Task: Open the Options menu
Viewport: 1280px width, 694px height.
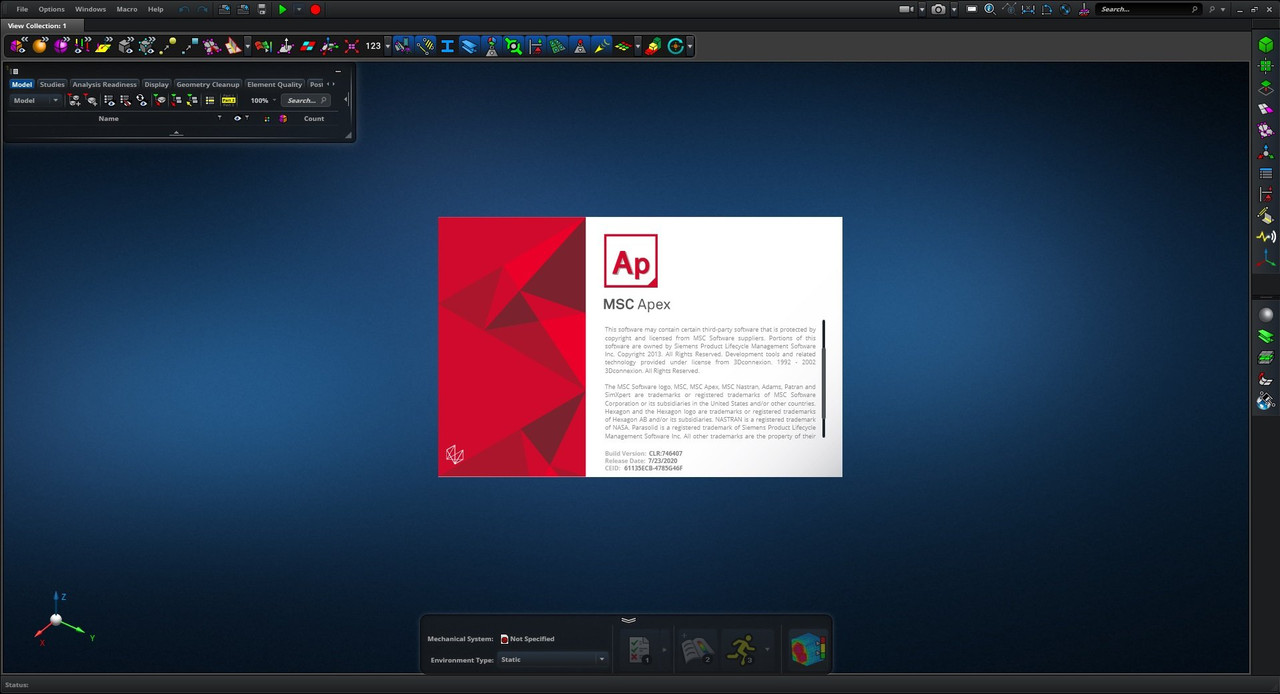Action: (x=51, y=9)
